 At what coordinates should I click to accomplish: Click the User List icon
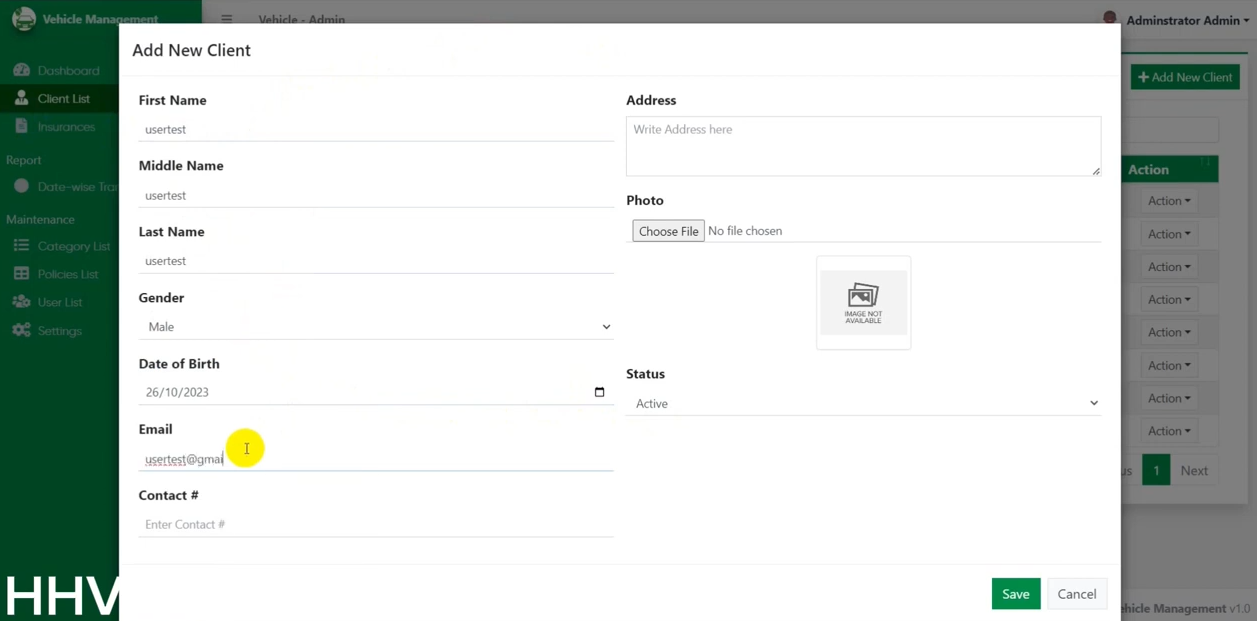click(x=21, y=302)
